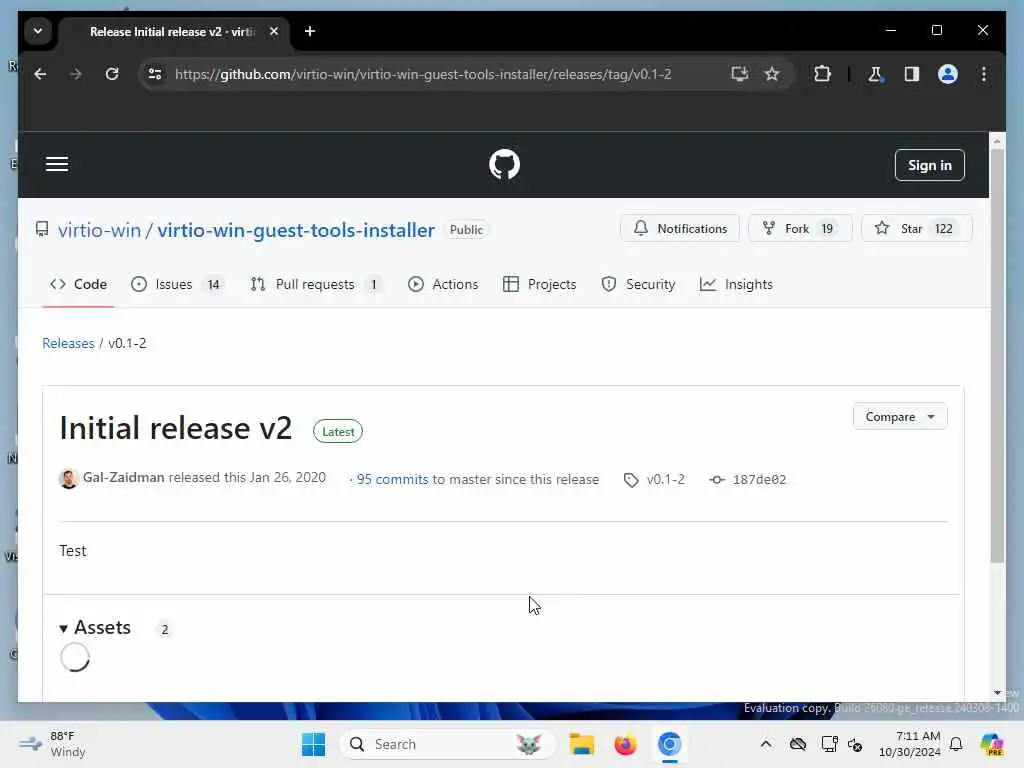Click the browser forward arrow
1024x768 pixels.
[x=76, y=74]
